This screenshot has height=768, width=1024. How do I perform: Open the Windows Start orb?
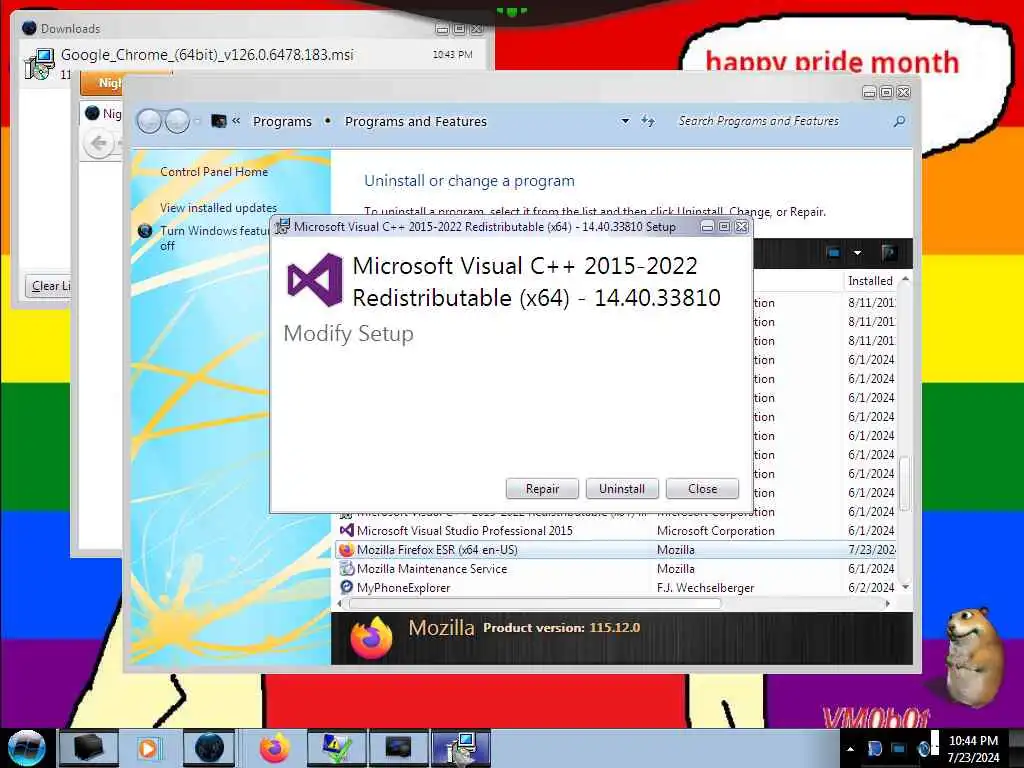(x=26, y=748)
